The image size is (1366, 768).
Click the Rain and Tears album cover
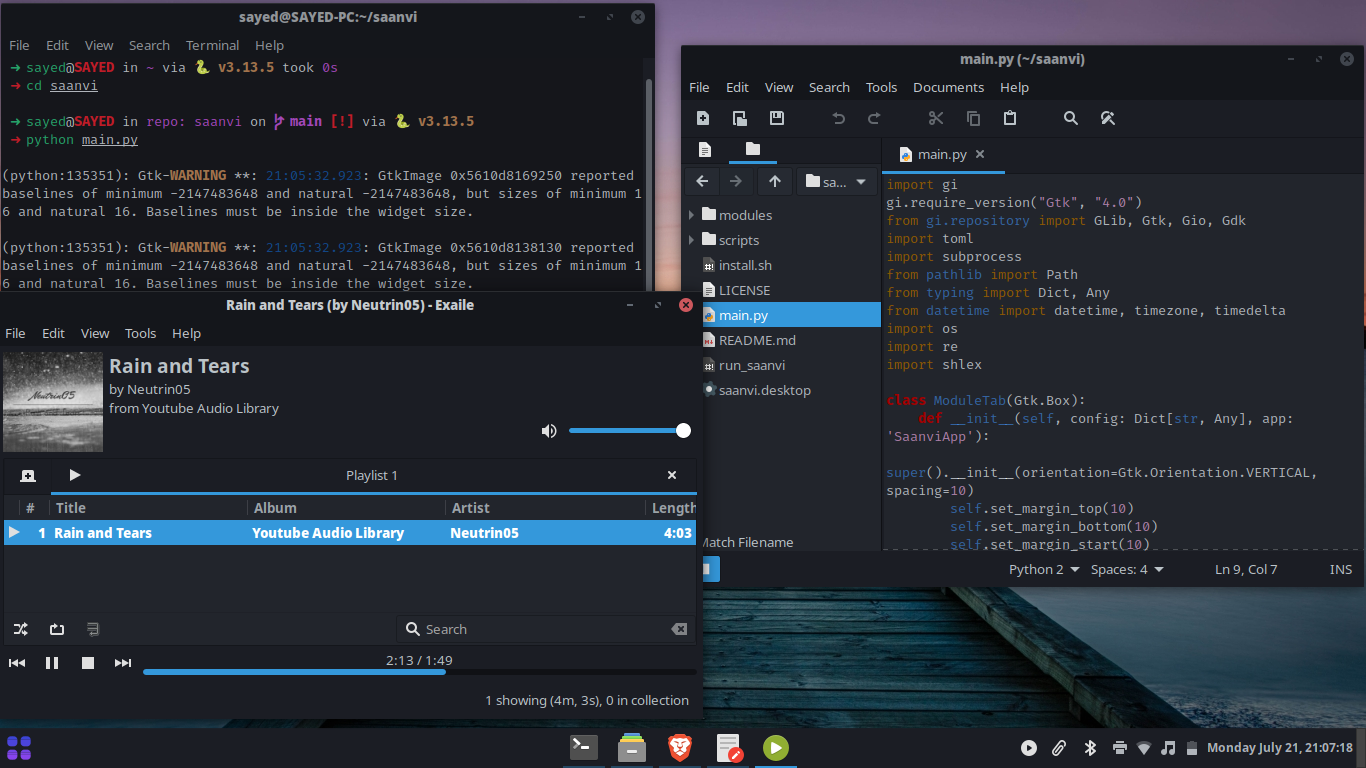click(x=53, y=401)
